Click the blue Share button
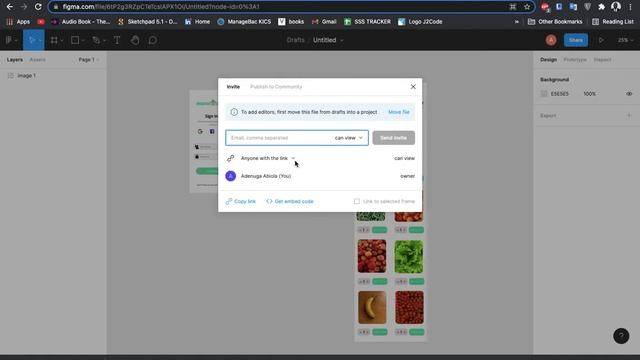 pos(576,40)
